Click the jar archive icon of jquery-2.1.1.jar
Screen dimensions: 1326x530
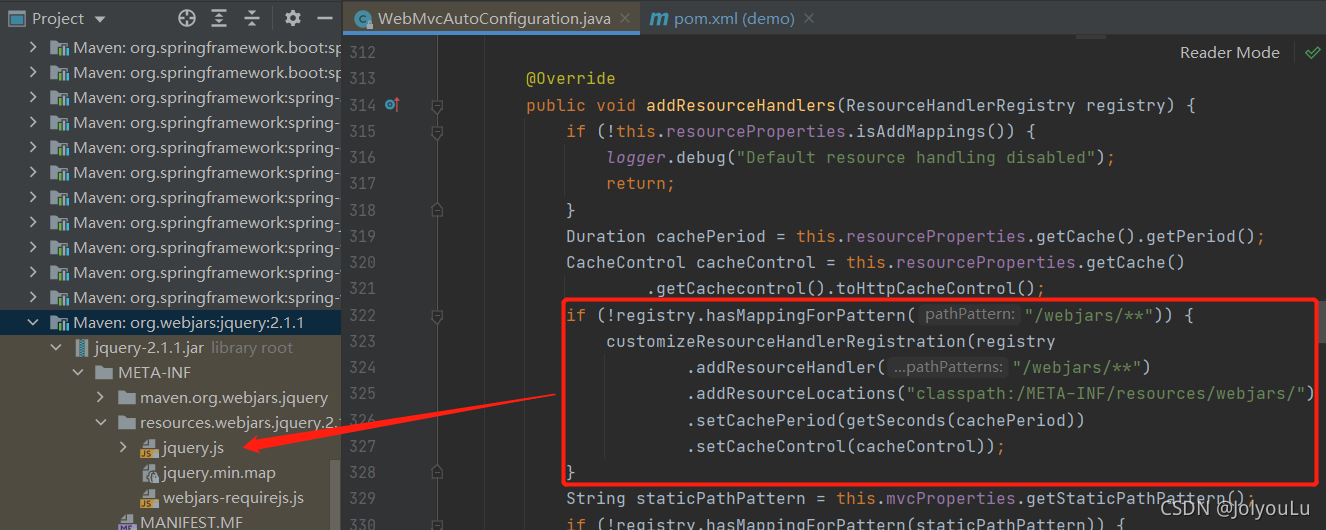pos(81,348)
